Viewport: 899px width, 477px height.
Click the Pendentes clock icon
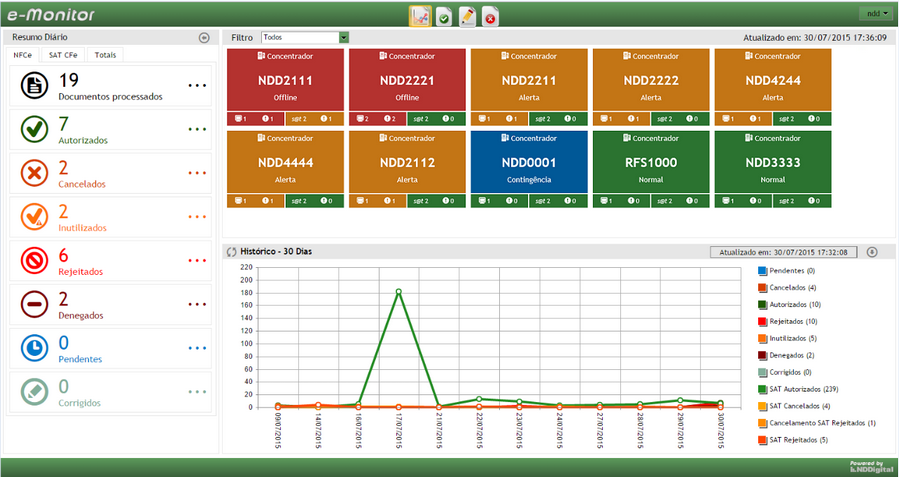coord(34,348)
